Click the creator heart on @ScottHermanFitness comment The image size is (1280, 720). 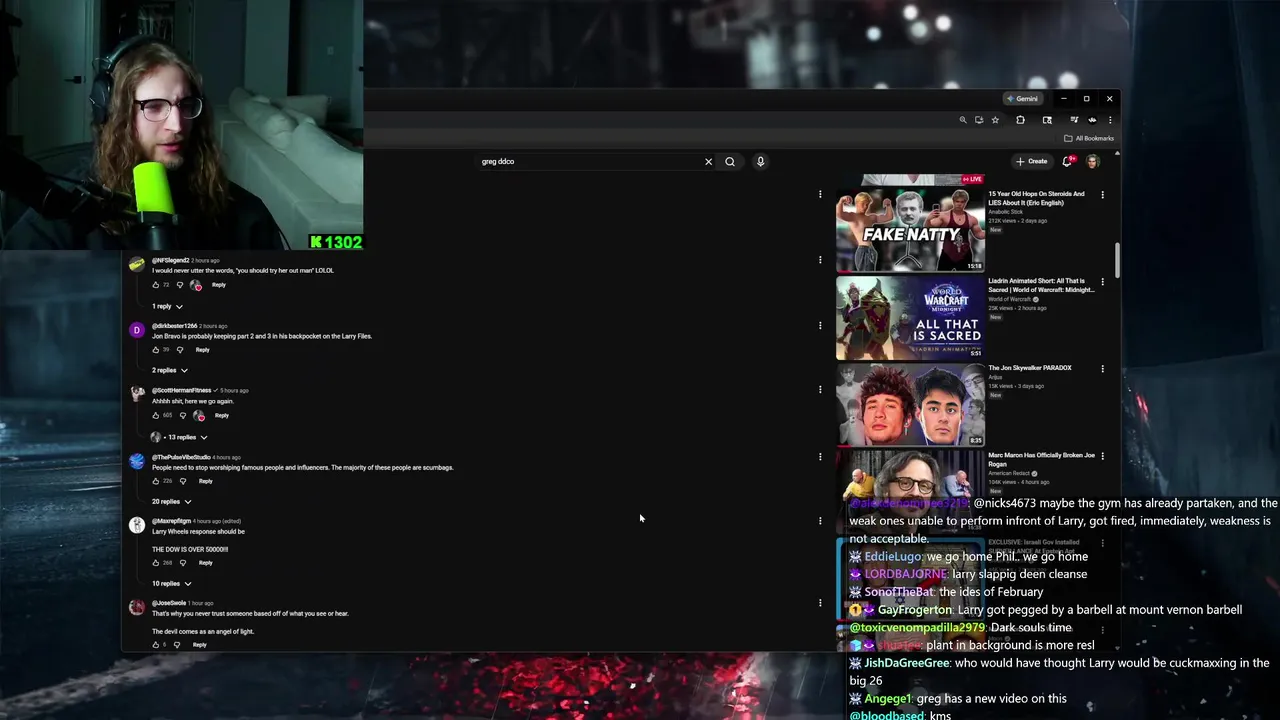[199, 415]
